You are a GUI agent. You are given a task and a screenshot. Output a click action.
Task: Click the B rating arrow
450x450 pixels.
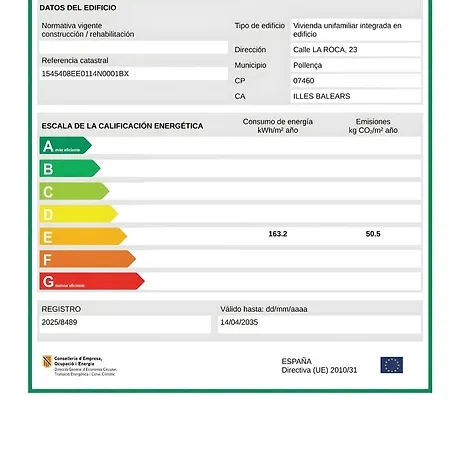click(x=70, y=168)
